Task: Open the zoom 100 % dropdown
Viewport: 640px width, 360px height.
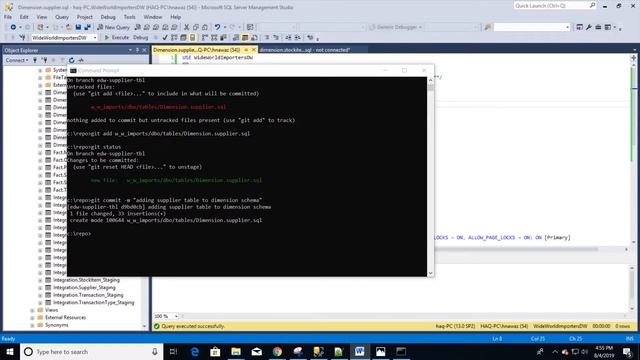Action: 176,316
